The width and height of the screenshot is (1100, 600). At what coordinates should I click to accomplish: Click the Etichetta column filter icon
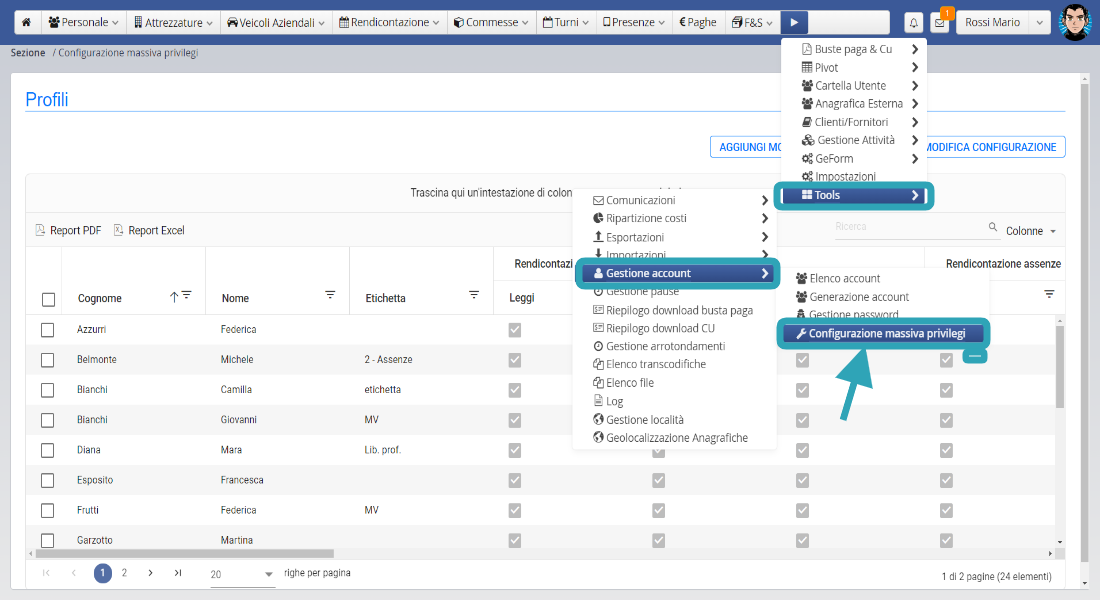point(474,295)
